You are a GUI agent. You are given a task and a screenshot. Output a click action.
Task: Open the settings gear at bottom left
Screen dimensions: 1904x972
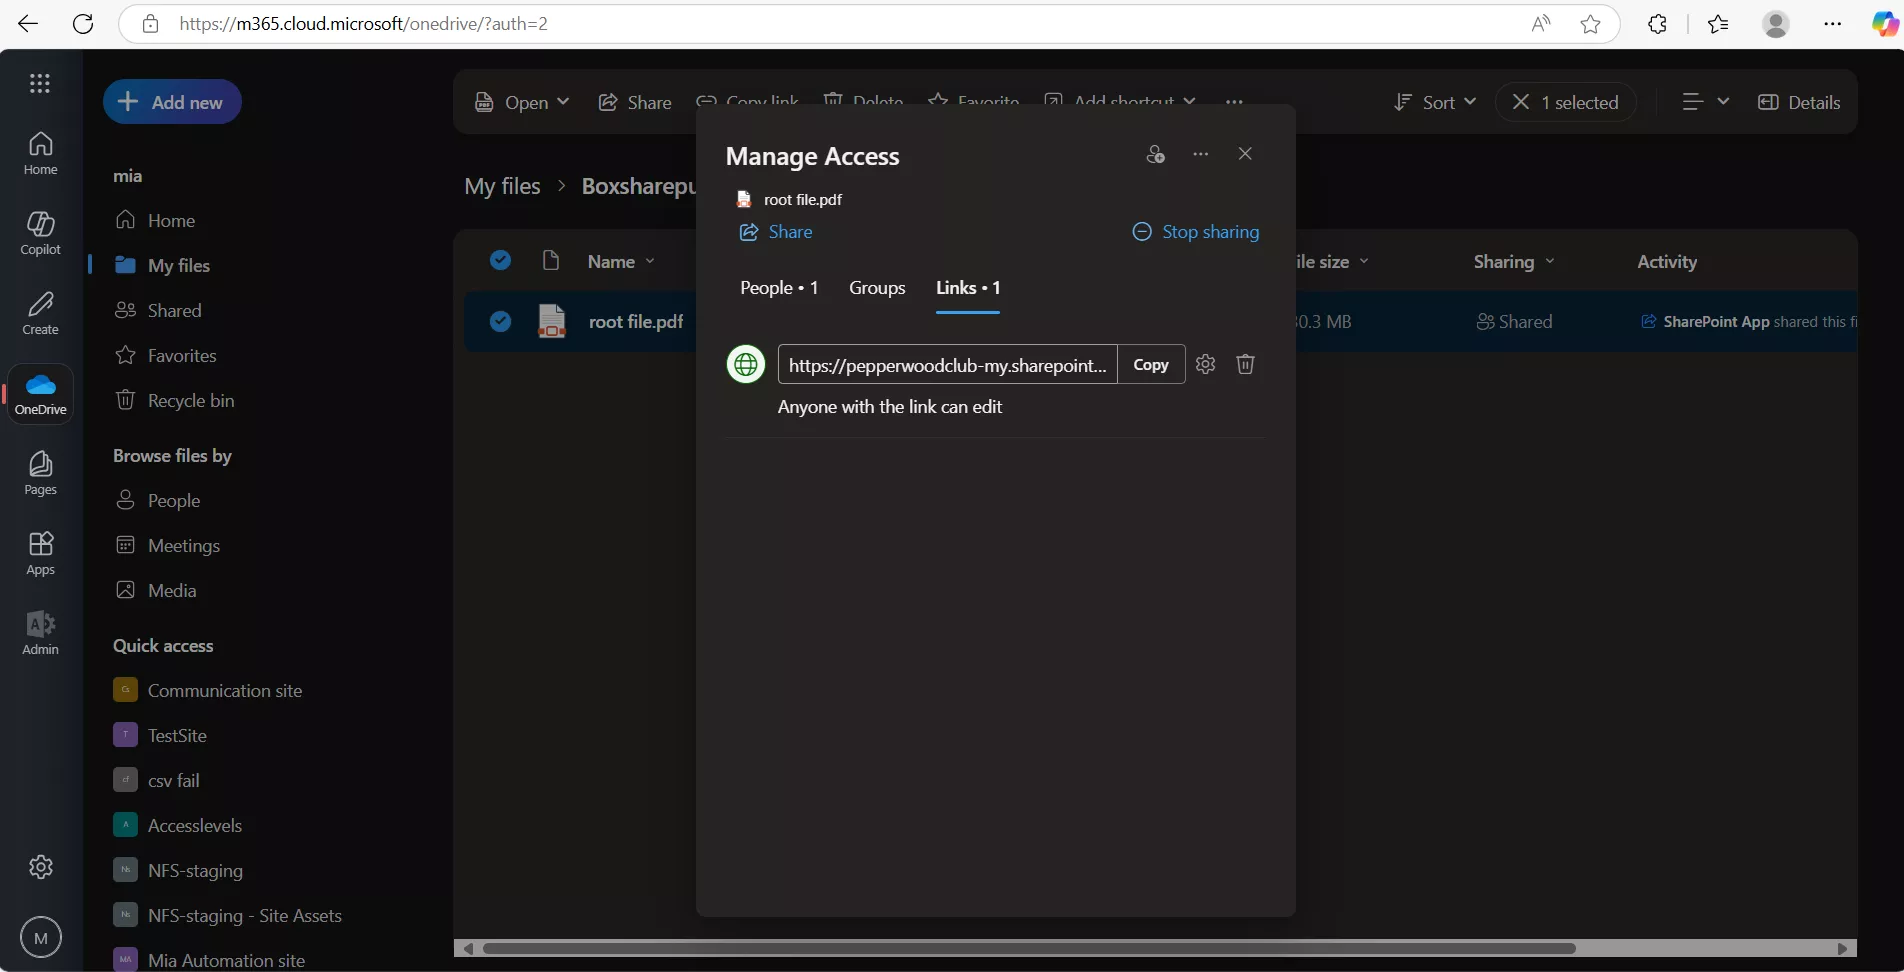[x=41, y=867]
